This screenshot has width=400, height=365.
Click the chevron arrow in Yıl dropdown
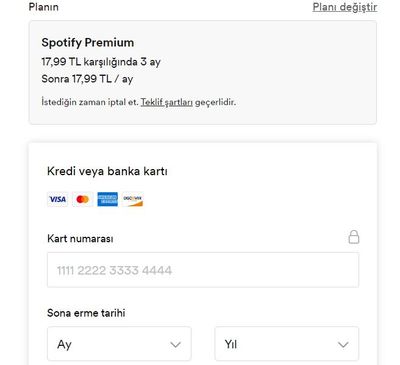tap(343, 344)
